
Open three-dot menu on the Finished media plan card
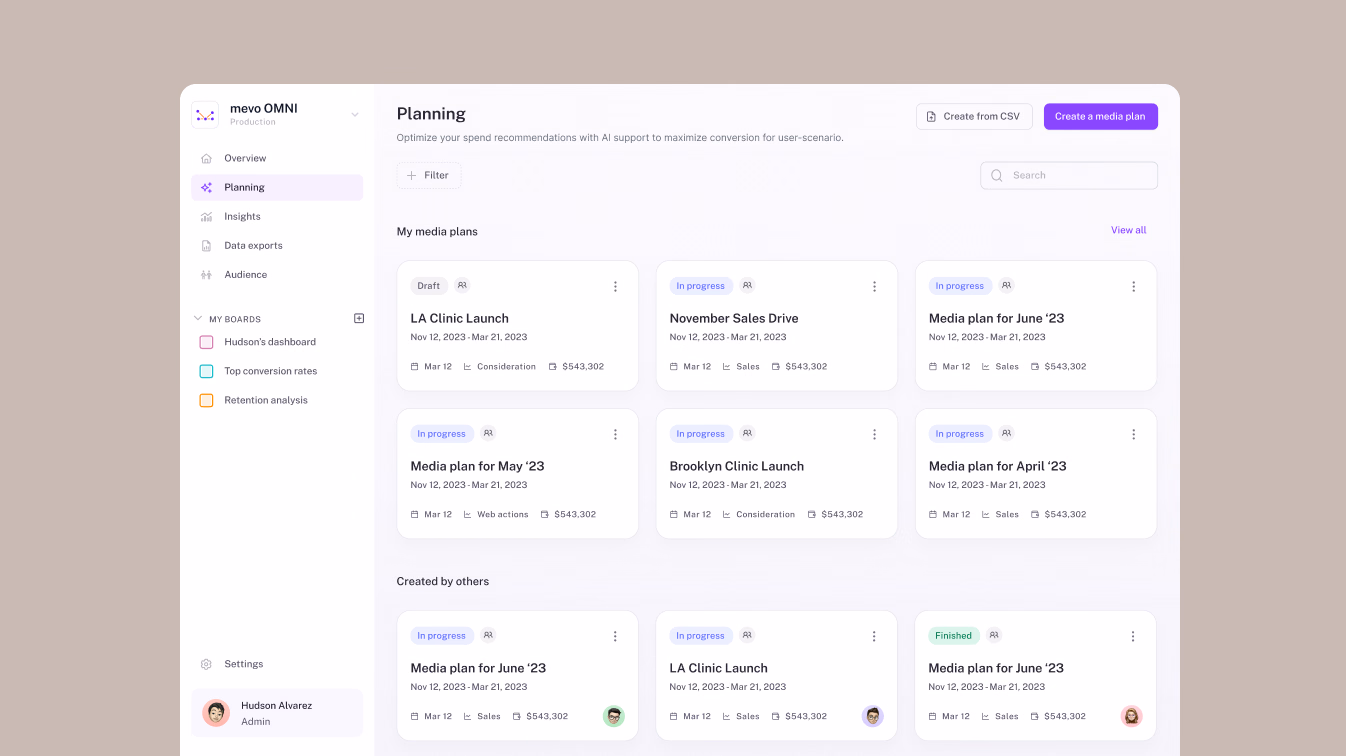pyautogui.click(x=1133, y=636)
